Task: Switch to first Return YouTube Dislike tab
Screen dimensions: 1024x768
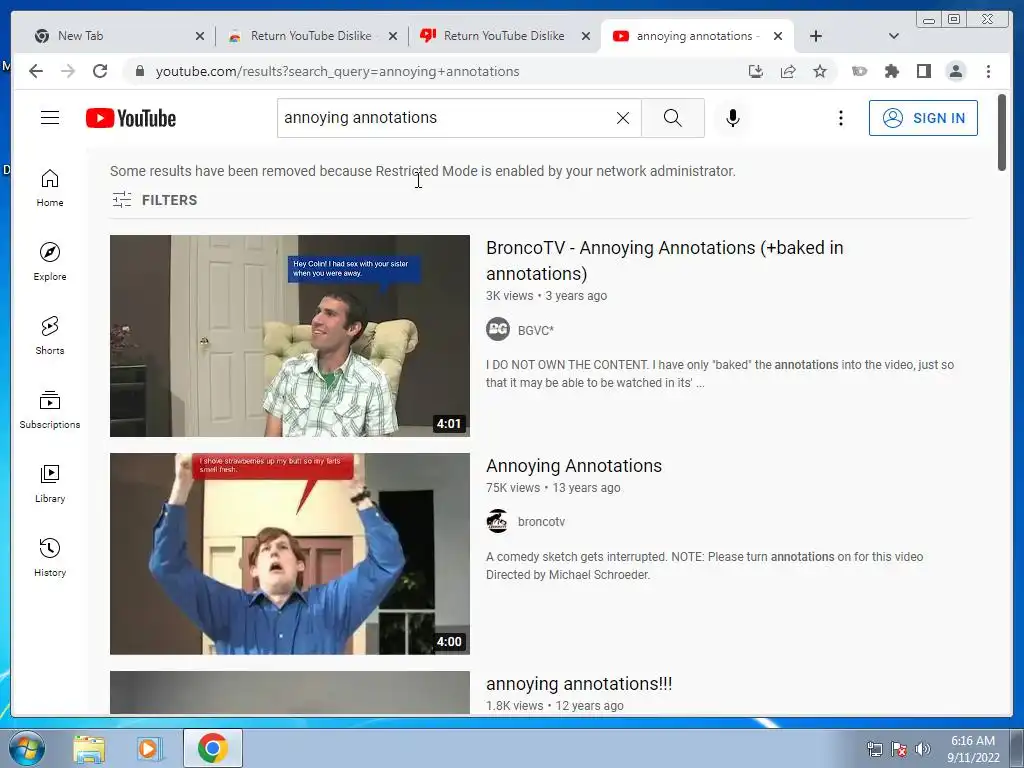Action: [311, 36]
